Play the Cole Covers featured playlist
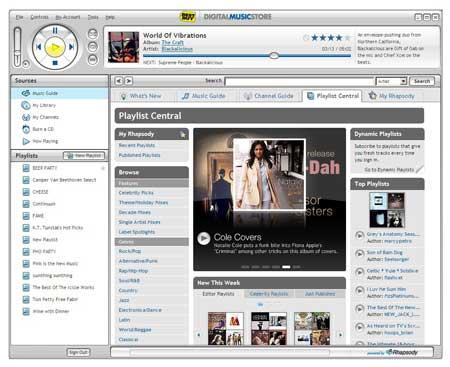This screenshot has width=450, height=367. coord(203,238)
